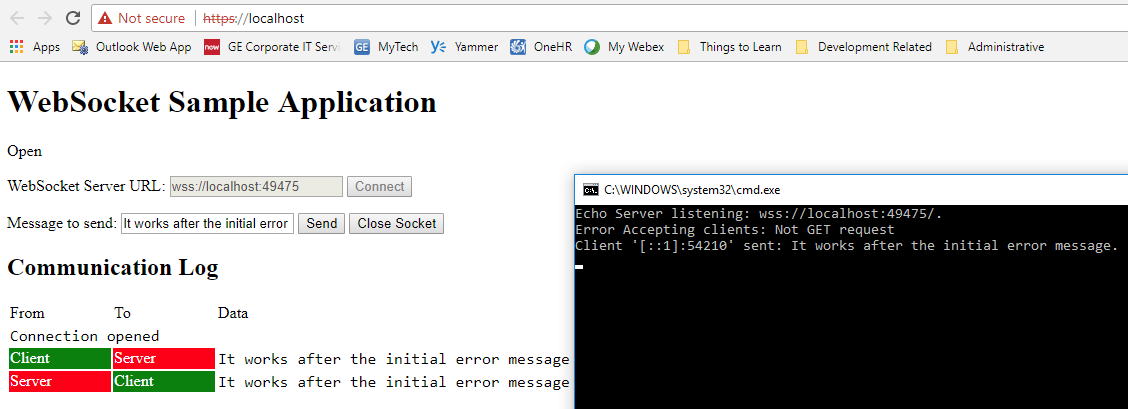This screenshot has height=409, width=1128.
Task: Click the WebSocket Sample Application heading
Action: coord(222,101)
